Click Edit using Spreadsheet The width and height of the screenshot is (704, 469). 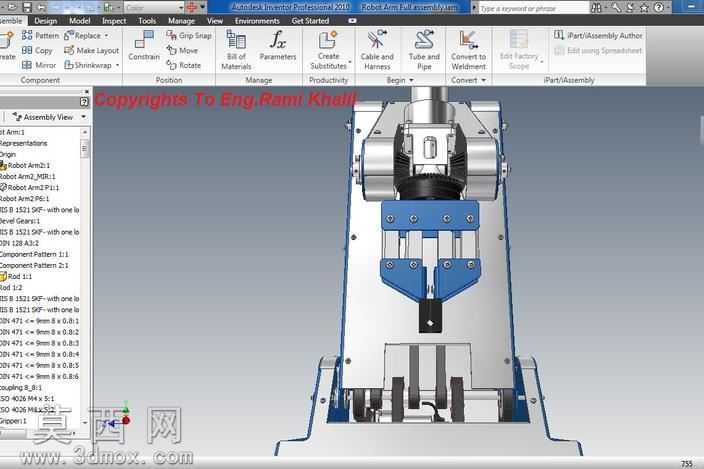598,50
